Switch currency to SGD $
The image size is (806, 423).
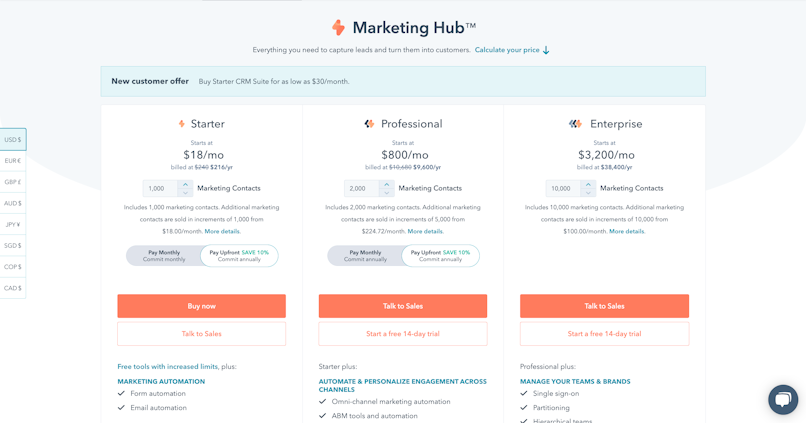pyautogui.click(x=13, y=246)
